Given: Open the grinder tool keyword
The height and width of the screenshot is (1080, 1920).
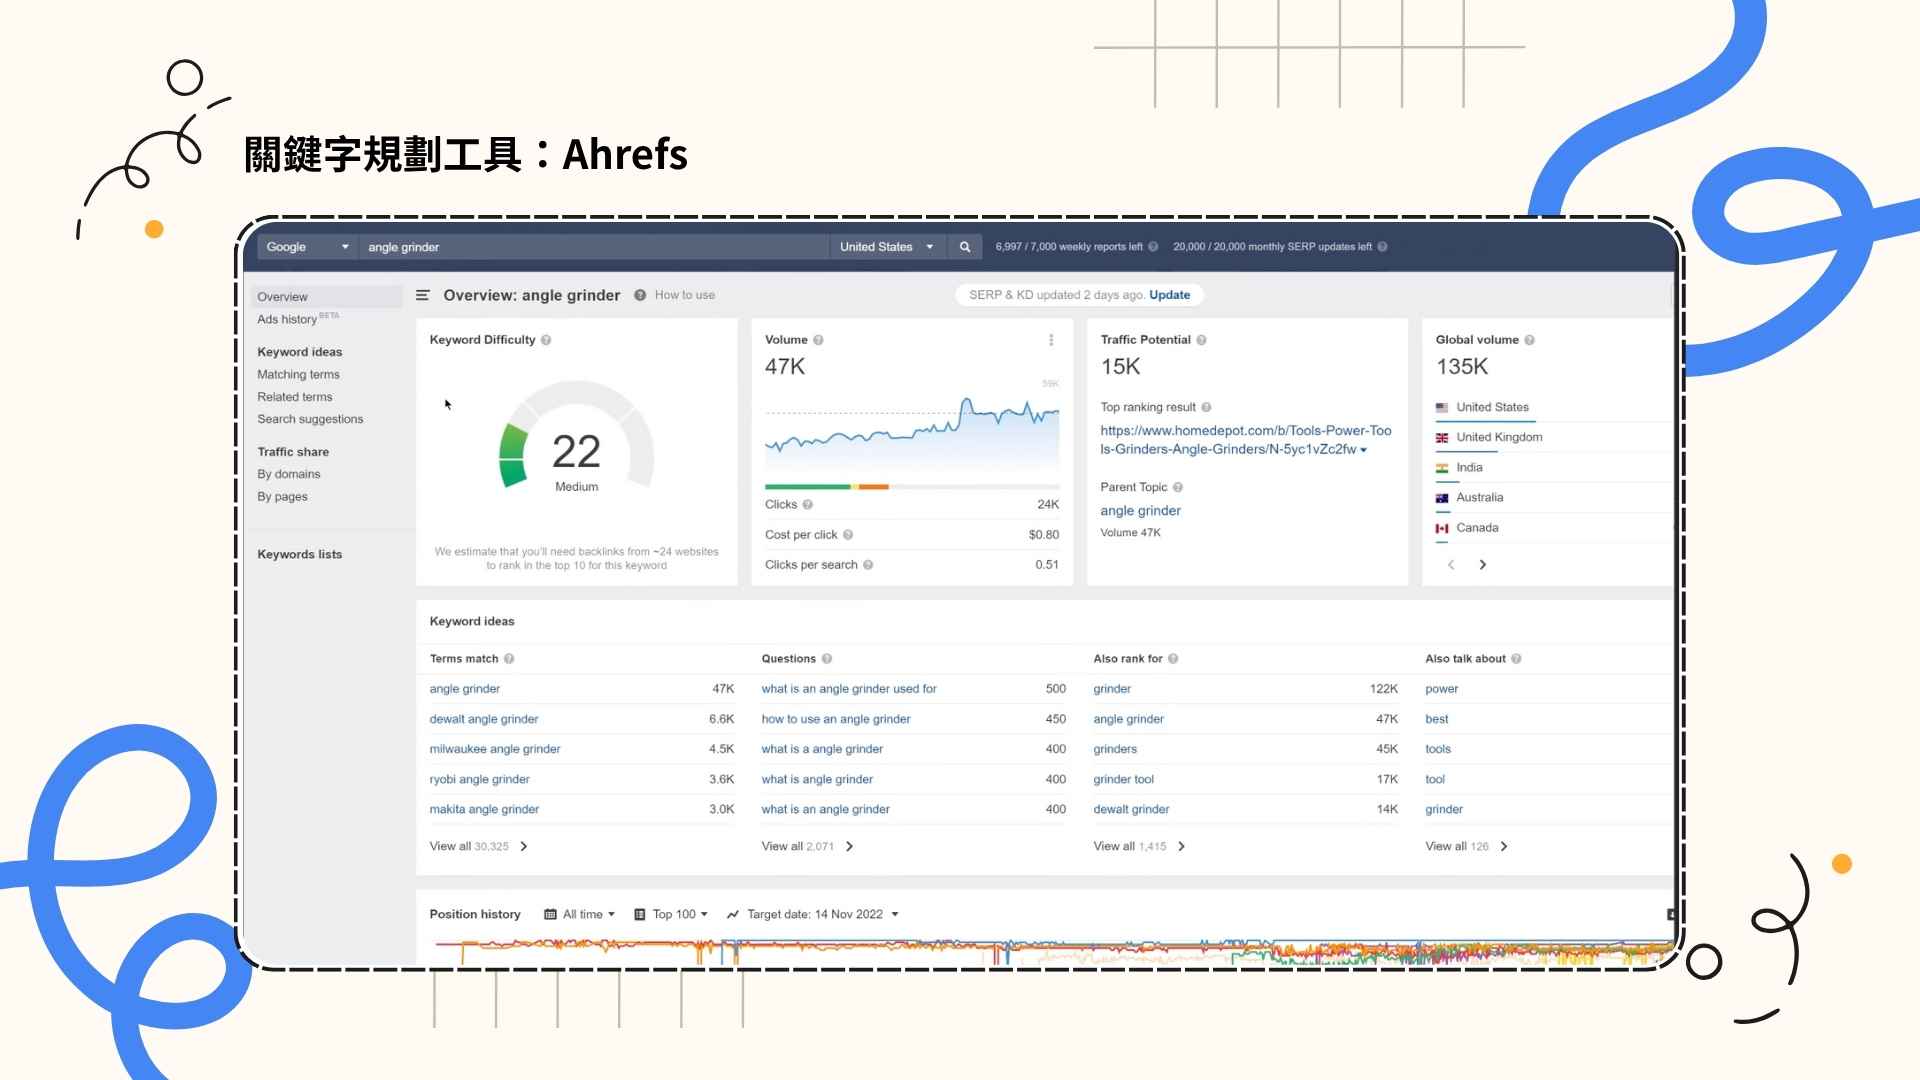Looking at the screenshot, I should point(1123,779).
